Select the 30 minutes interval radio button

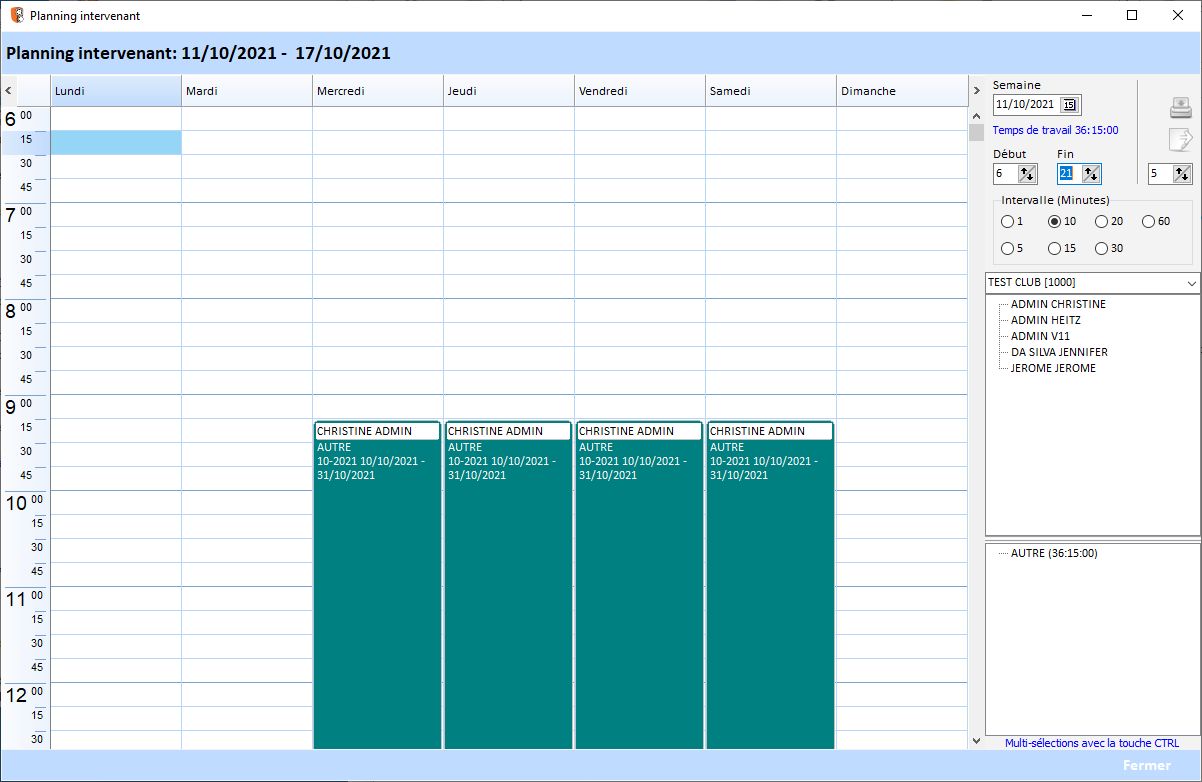tap(1100, 248)
